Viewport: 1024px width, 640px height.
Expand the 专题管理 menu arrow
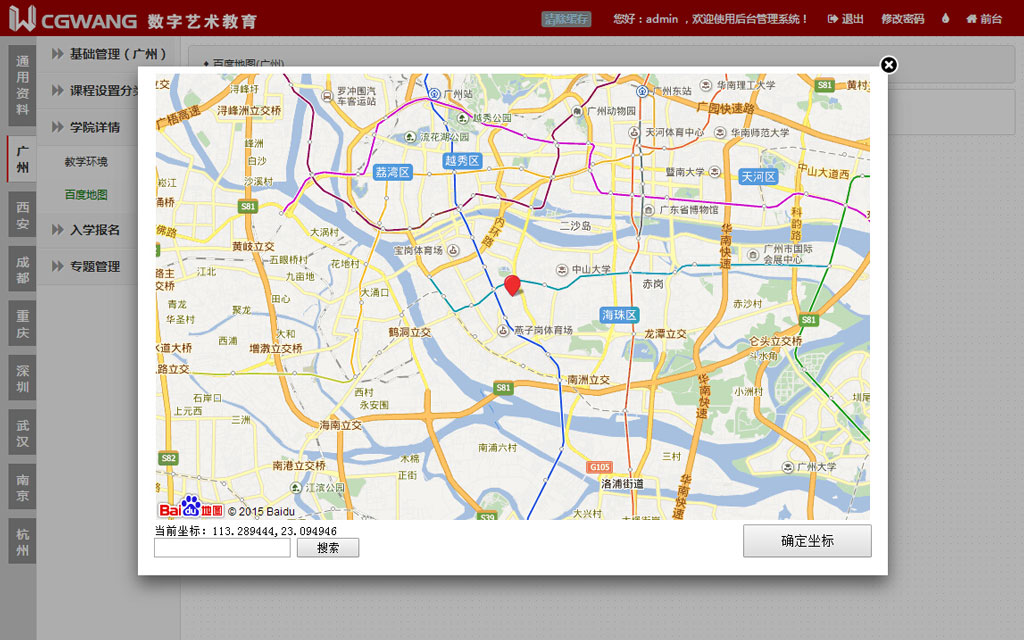pyautogui.click(x=57, y=266)
